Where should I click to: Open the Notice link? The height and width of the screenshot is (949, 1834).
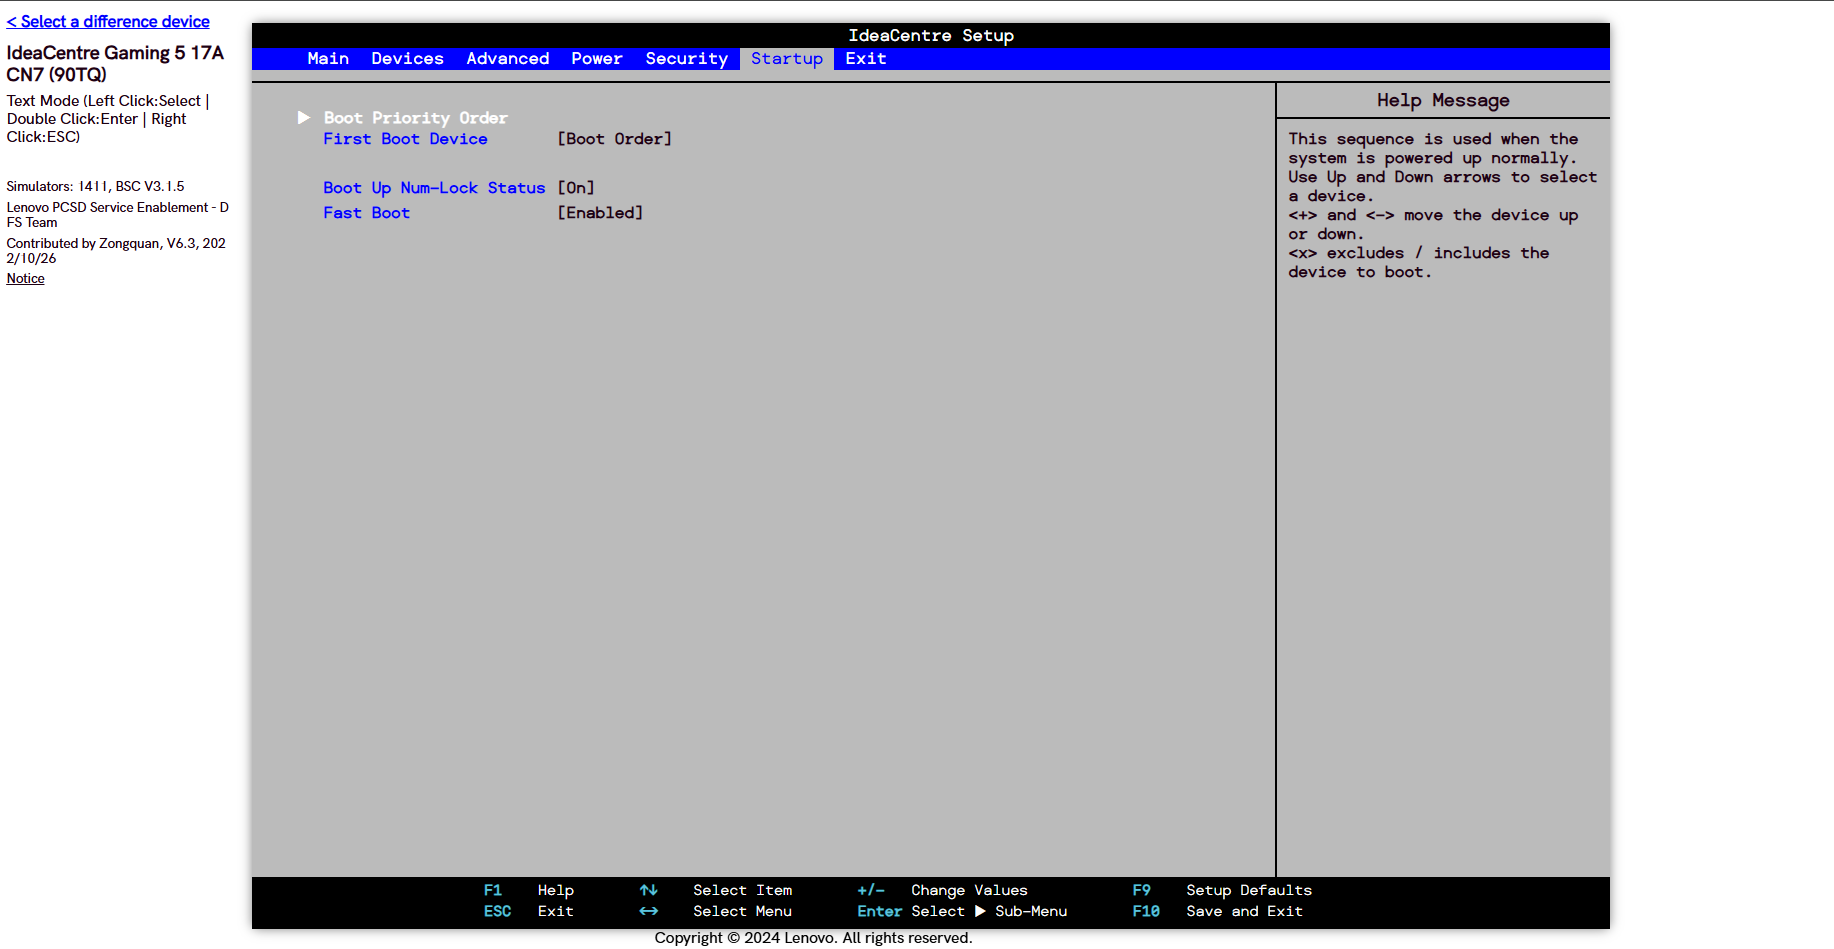26,279
